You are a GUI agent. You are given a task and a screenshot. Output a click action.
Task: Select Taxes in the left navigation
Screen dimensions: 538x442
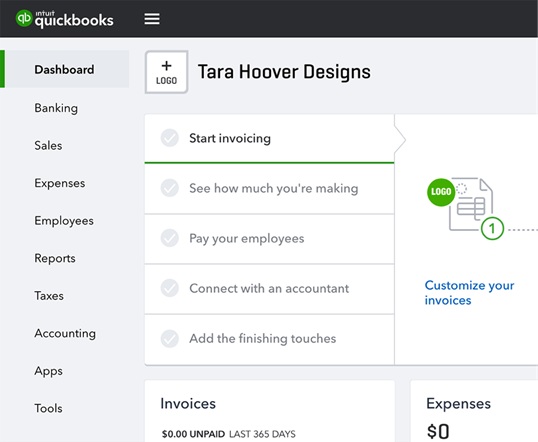49,295
